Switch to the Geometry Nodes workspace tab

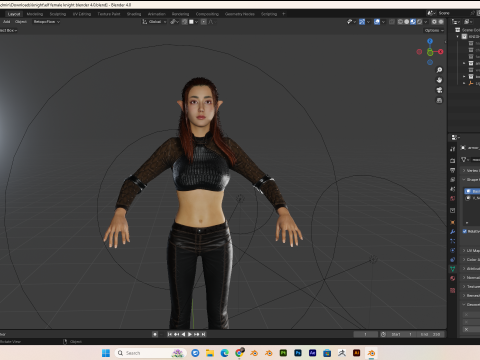[239, 14]
